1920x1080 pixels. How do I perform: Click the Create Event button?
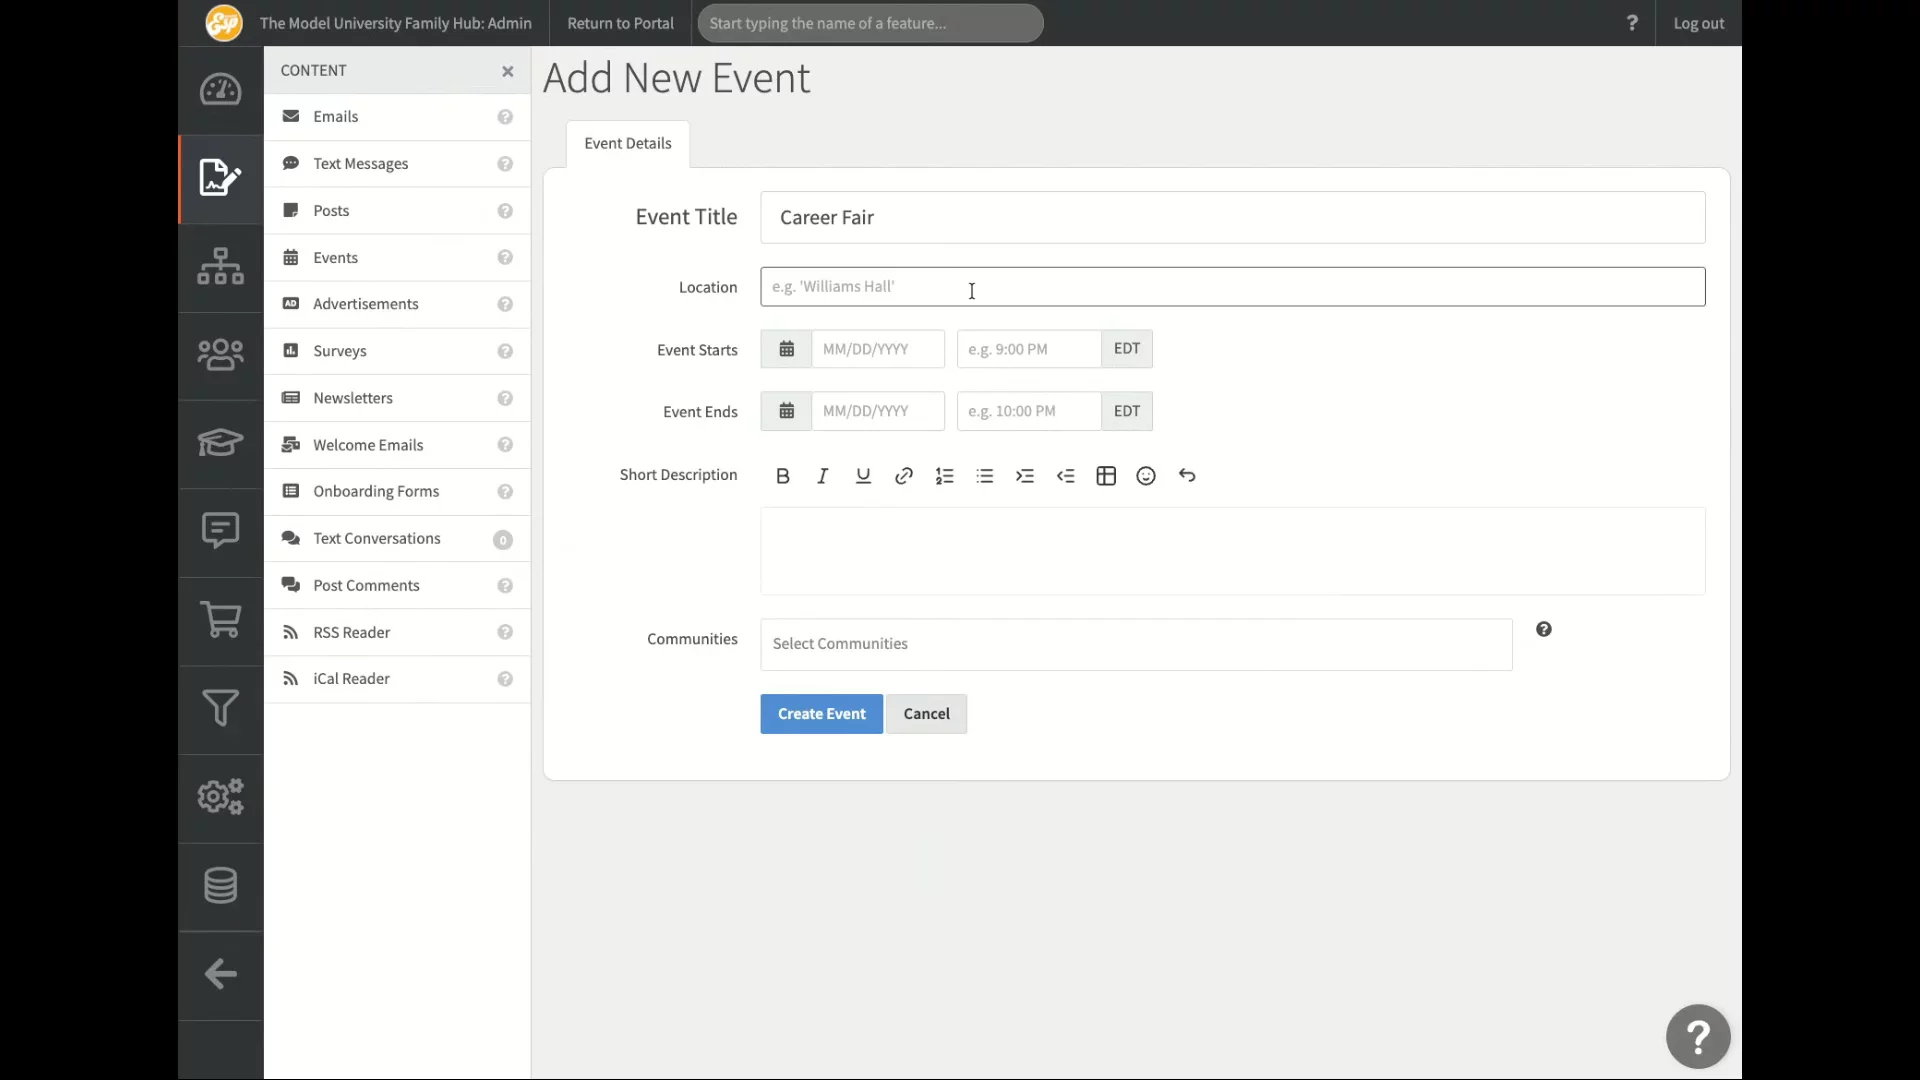[x=821, y=714]
